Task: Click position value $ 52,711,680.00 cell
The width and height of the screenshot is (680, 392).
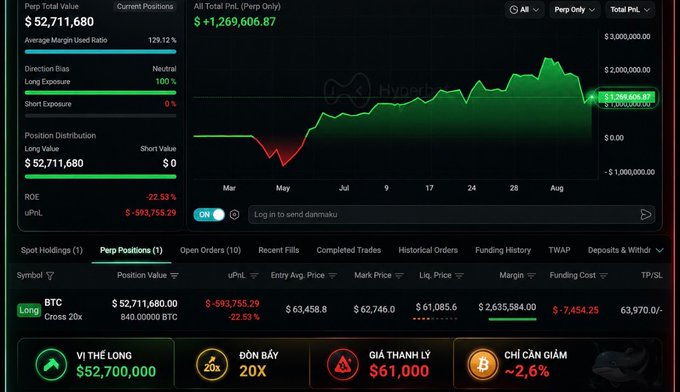Action: [144, 304]
